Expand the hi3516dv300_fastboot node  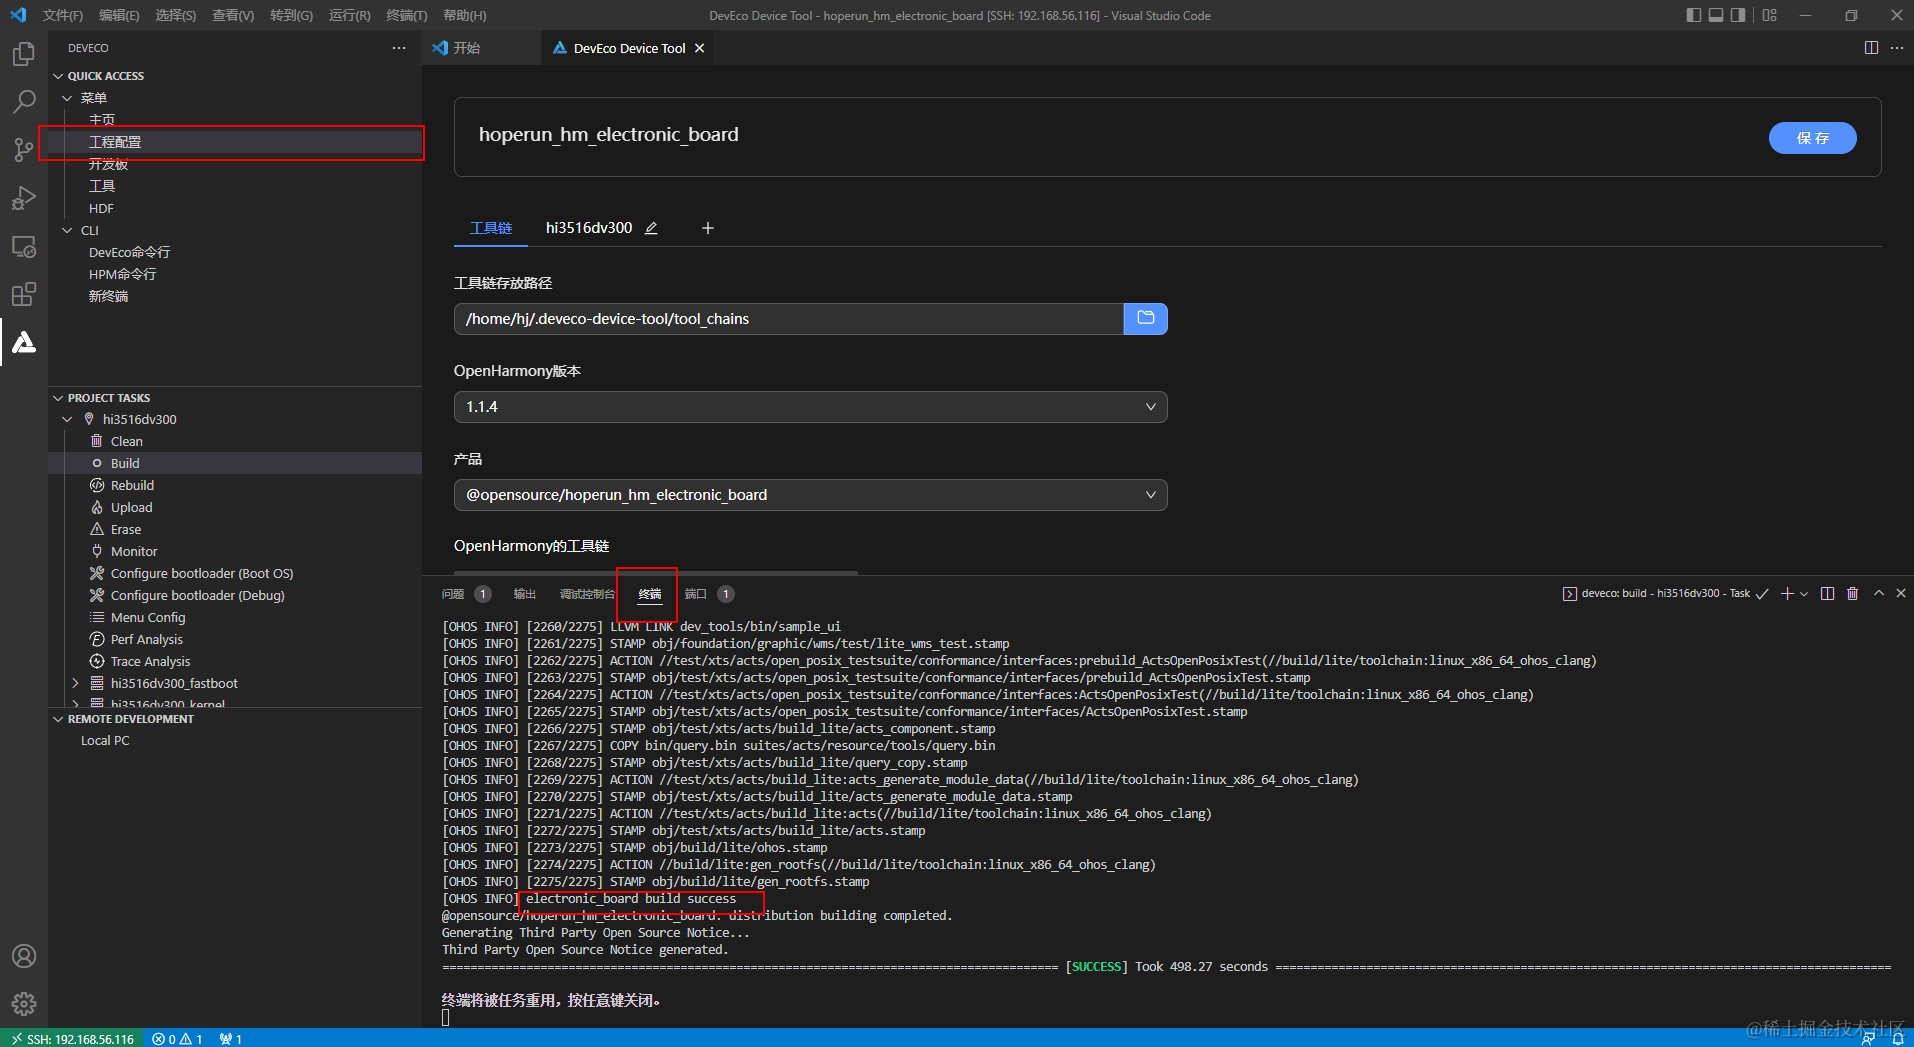point(75,684)
